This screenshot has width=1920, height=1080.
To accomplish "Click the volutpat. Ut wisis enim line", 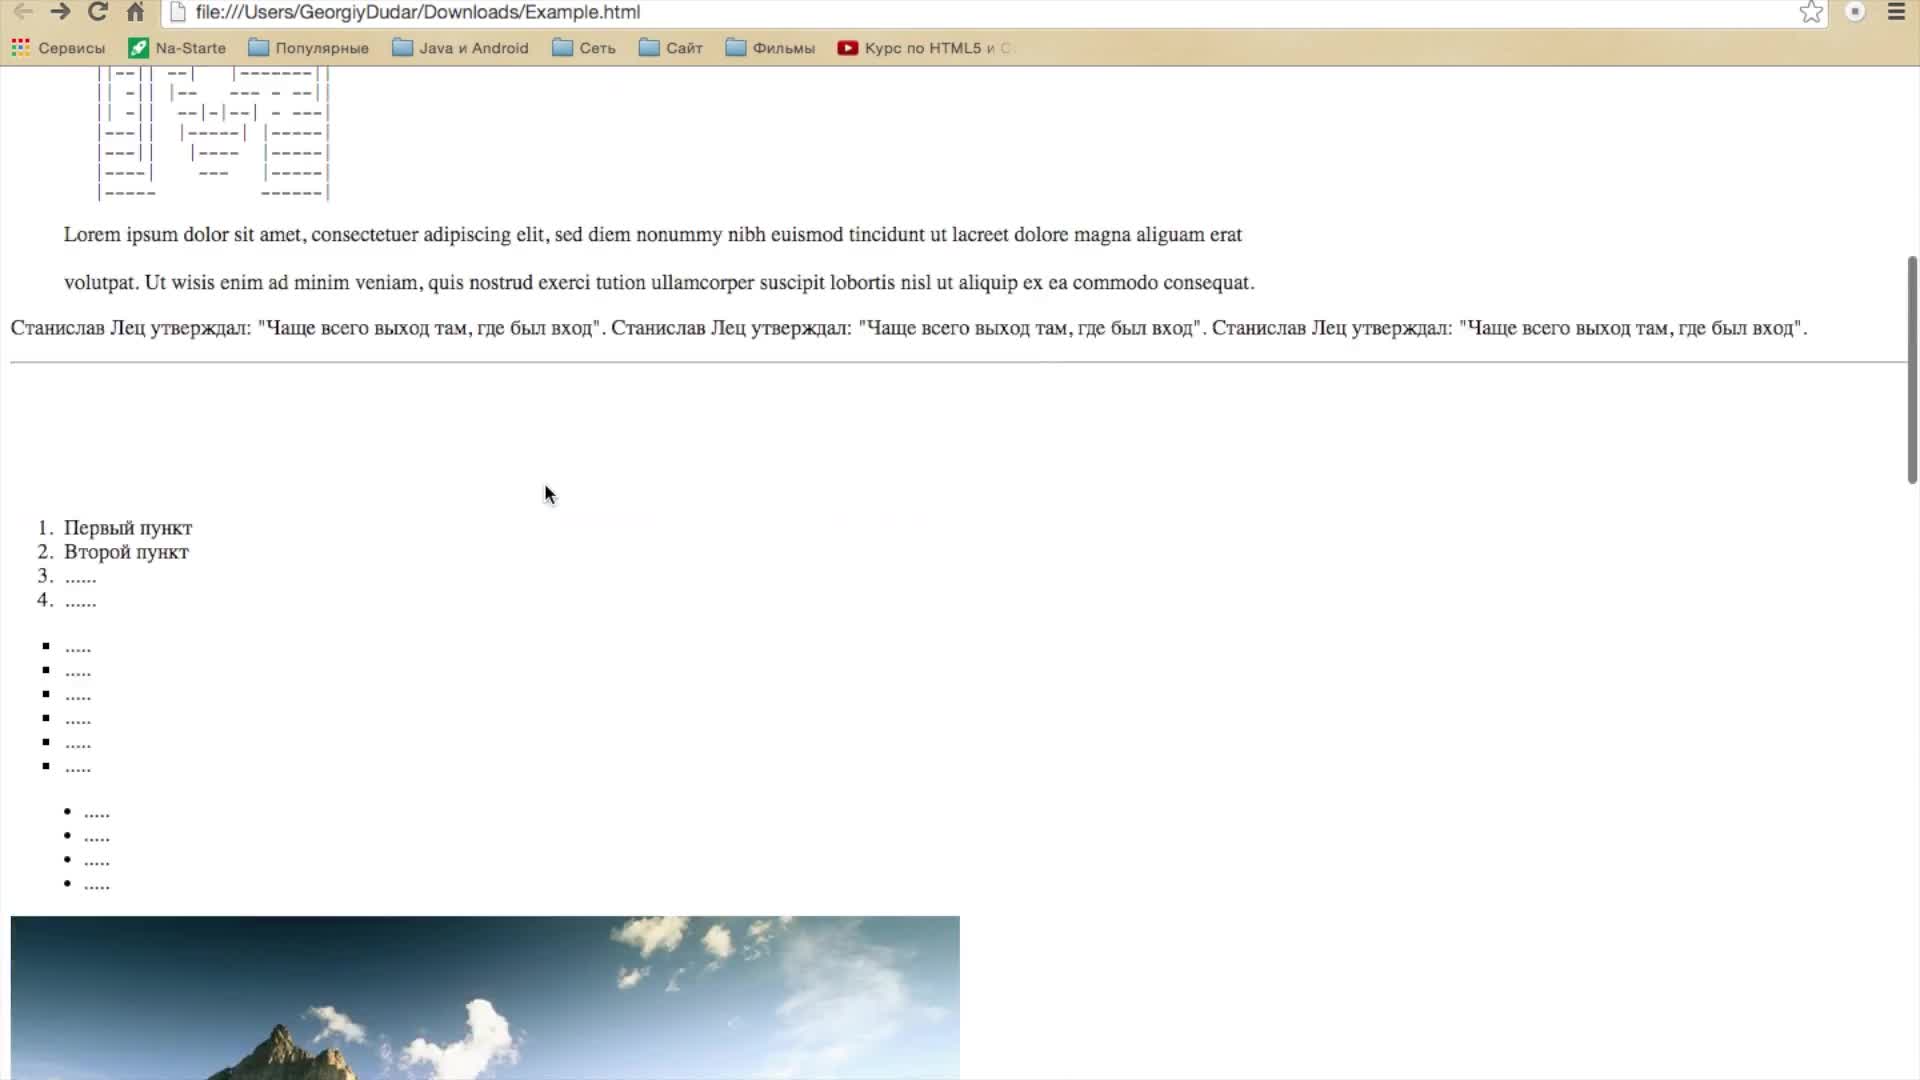I will (659, 283).
